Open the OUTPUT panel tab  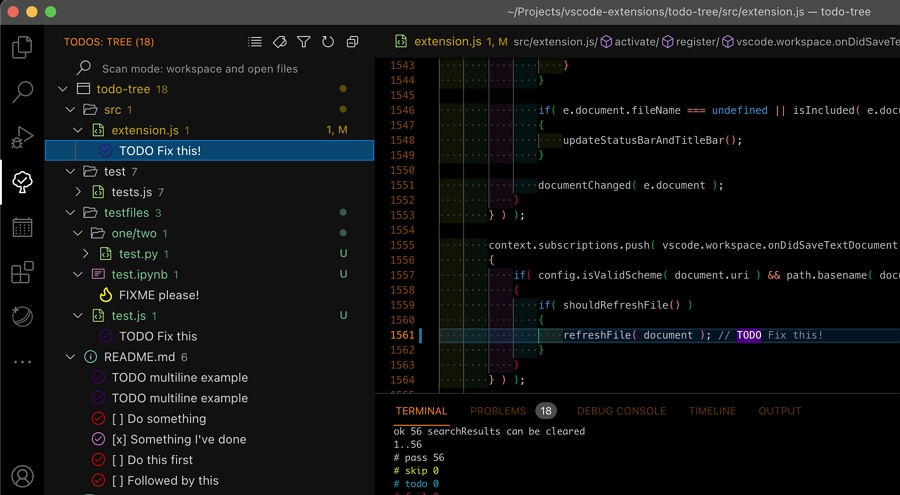(779, 411)
